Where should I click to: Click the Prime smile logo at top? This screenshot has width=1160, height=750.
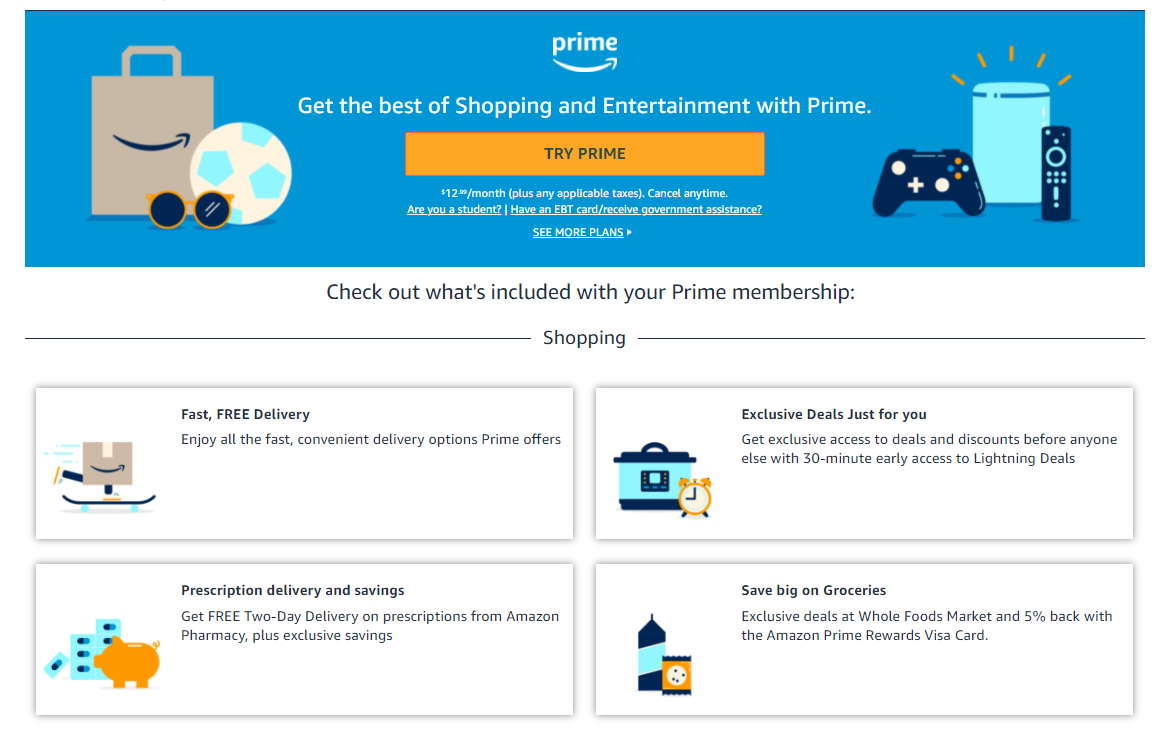(x=584, y=50)
